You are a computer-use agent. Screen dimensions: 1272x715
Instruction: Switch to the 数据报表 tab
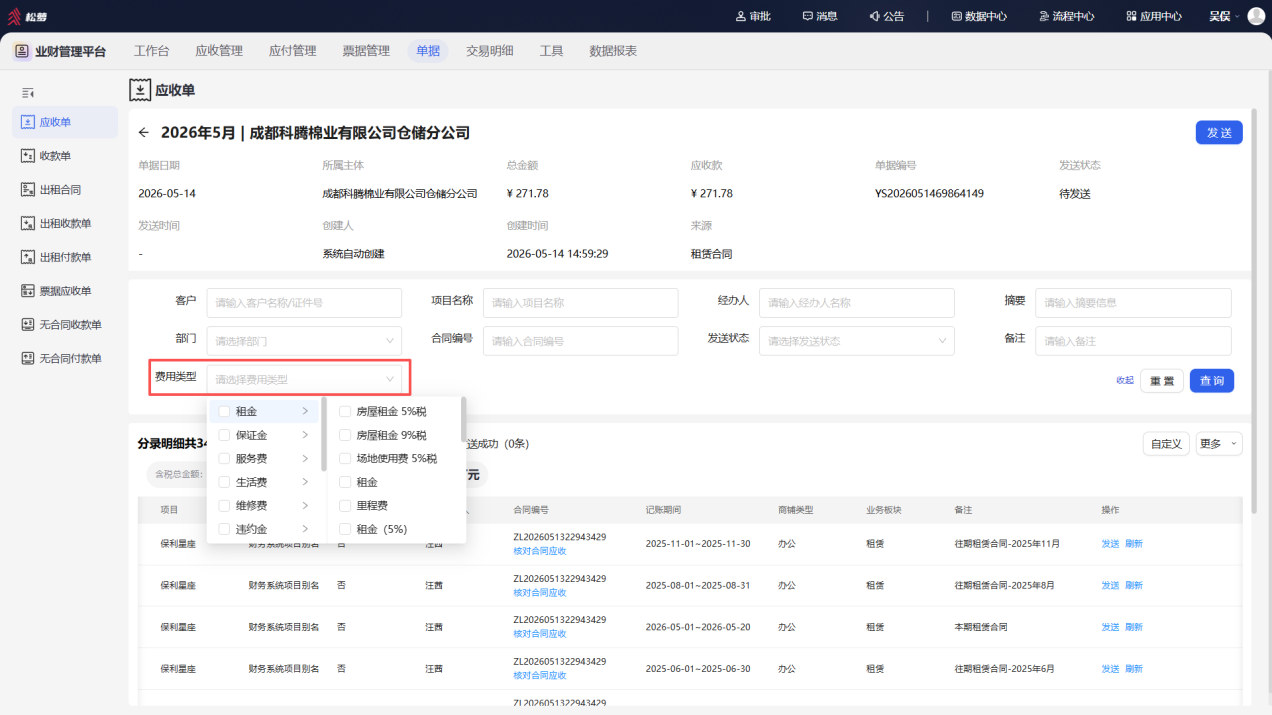613,51
